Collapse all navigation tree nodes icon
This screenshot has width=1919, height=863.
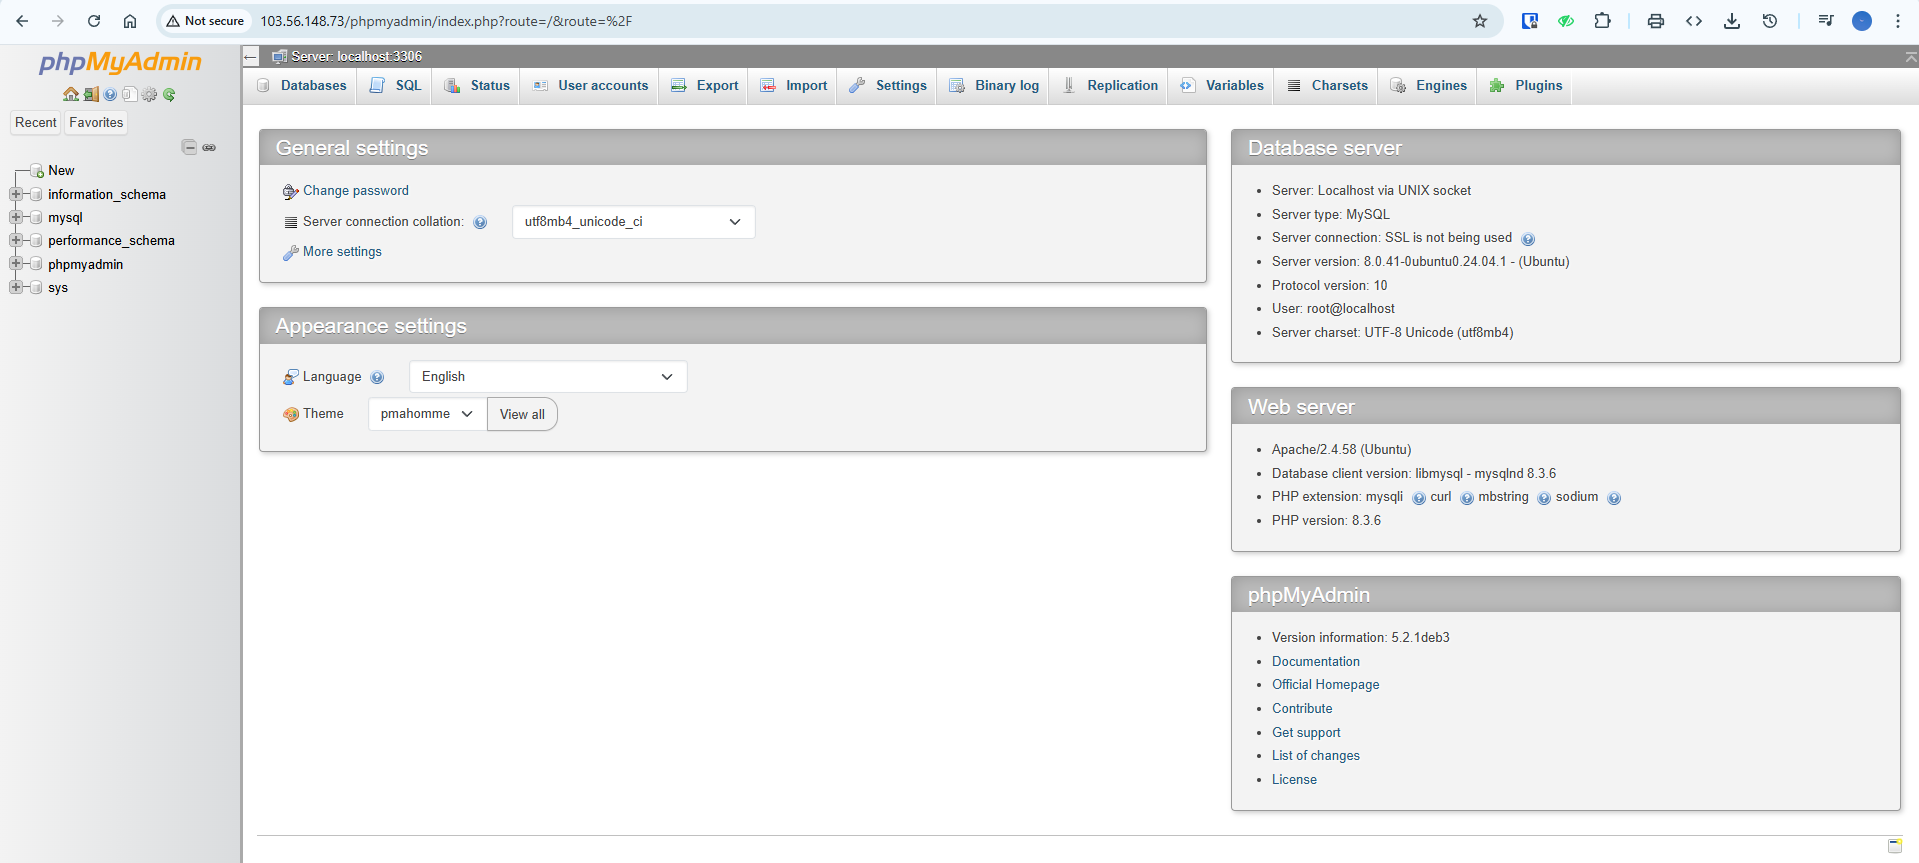(189, 147)
